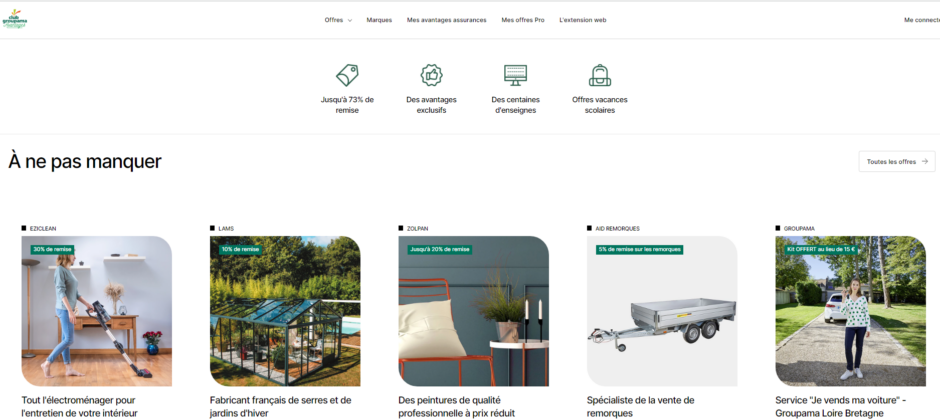Click the Me connecter link
The image size is (940, 420).
pos(922,20)
